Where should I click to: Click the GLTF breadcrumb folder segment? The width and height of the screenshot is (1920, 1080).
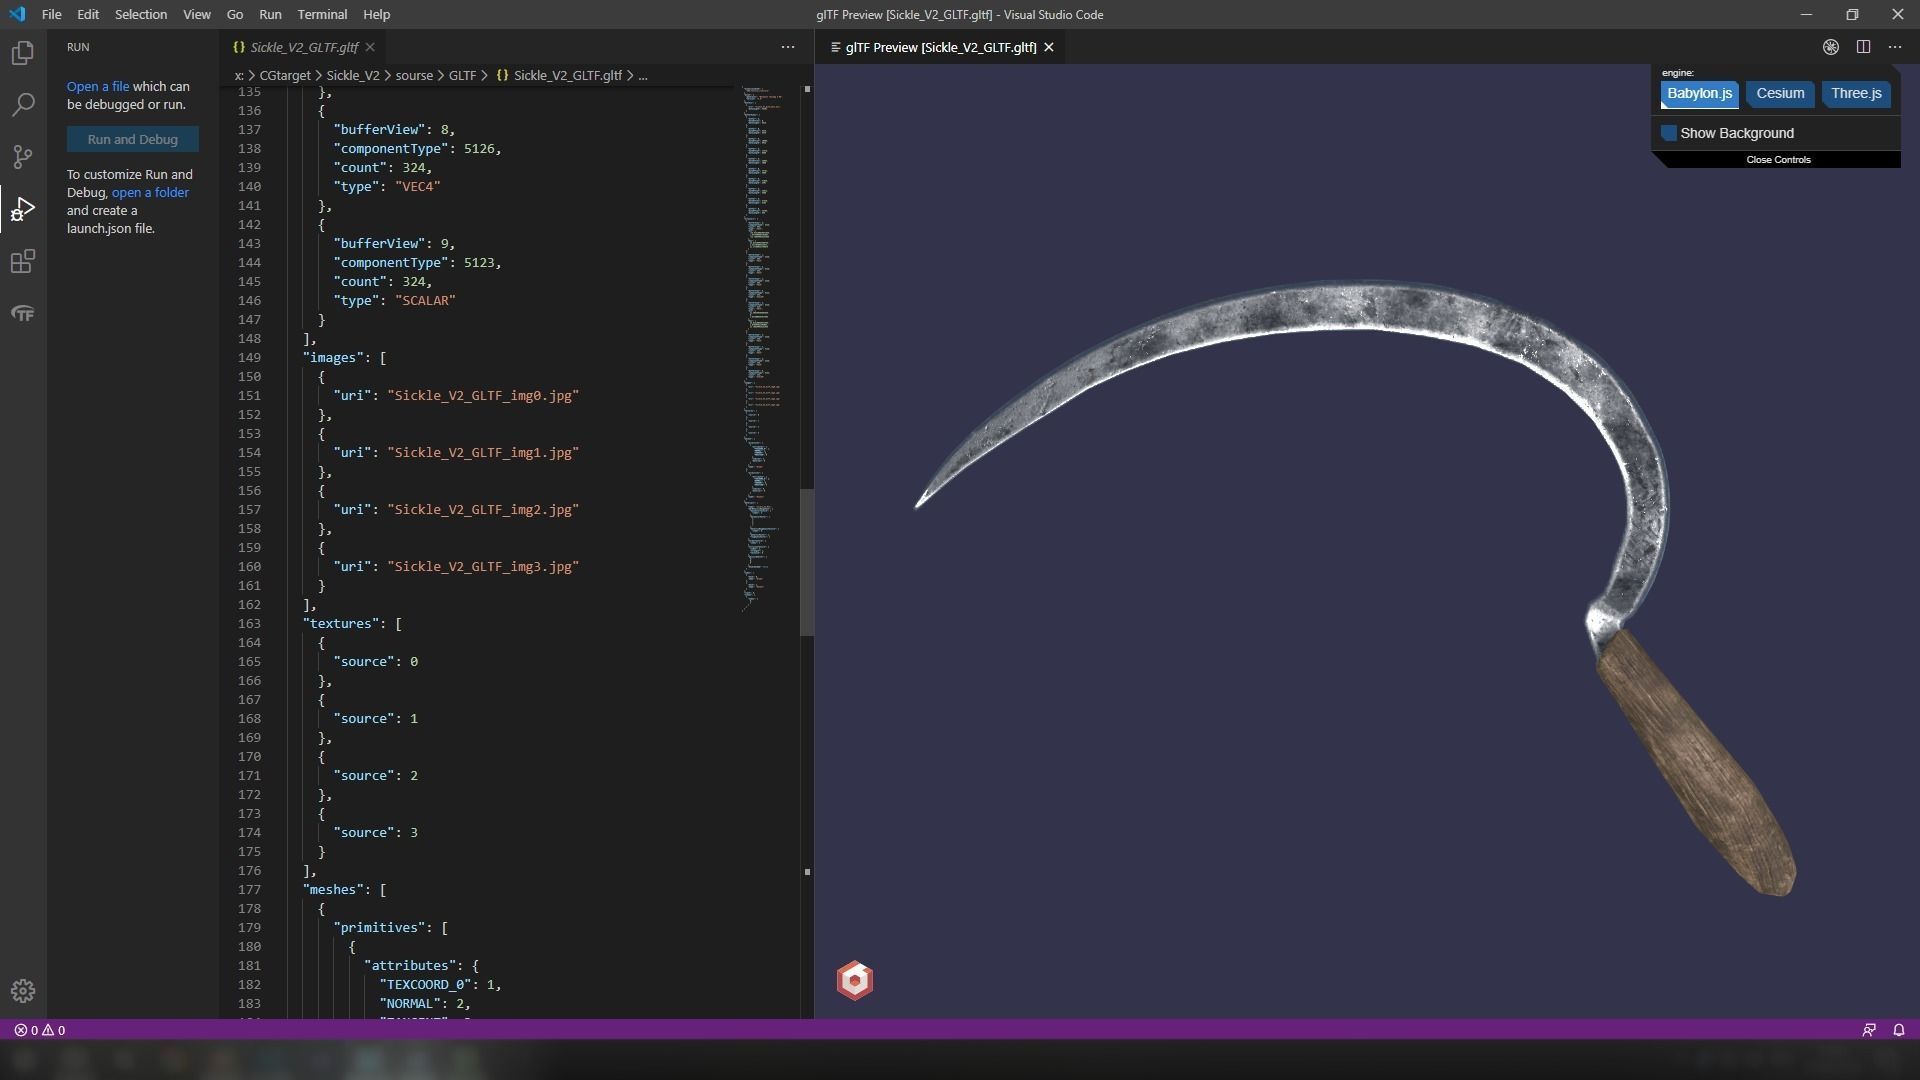[462, 75]
